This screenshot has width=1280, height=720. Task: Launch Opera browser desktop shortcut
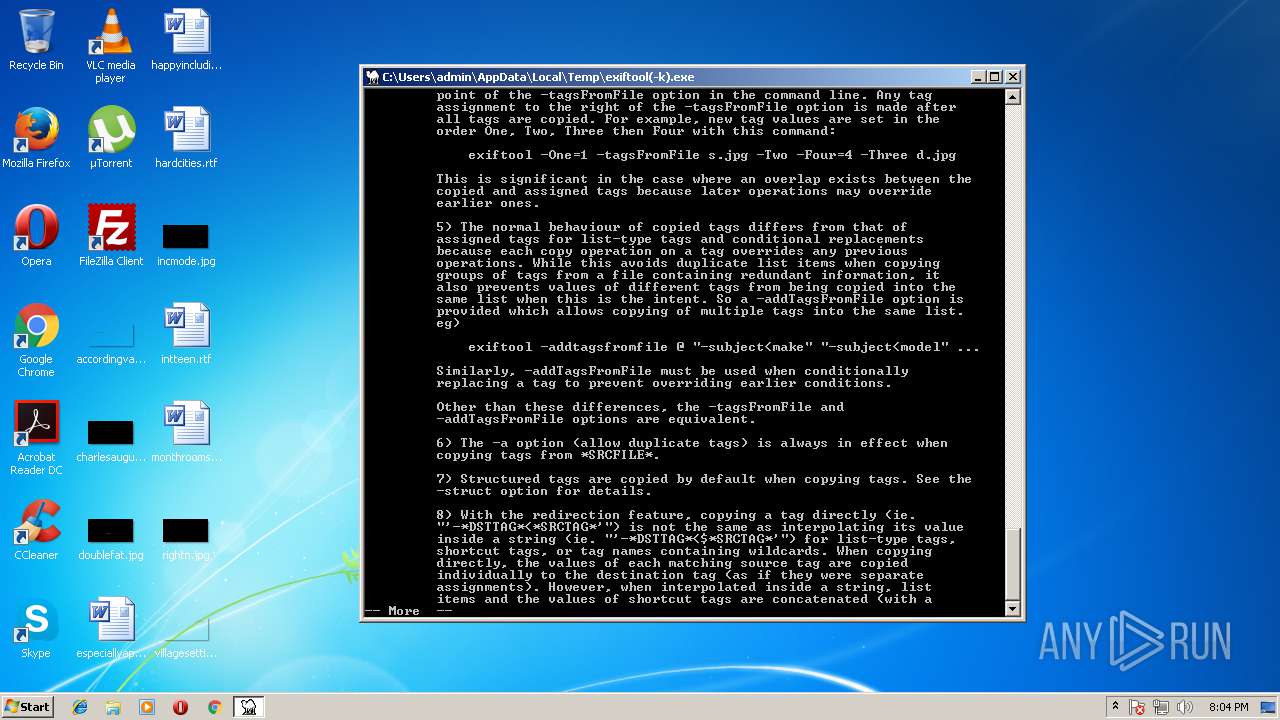coord(36,236)
